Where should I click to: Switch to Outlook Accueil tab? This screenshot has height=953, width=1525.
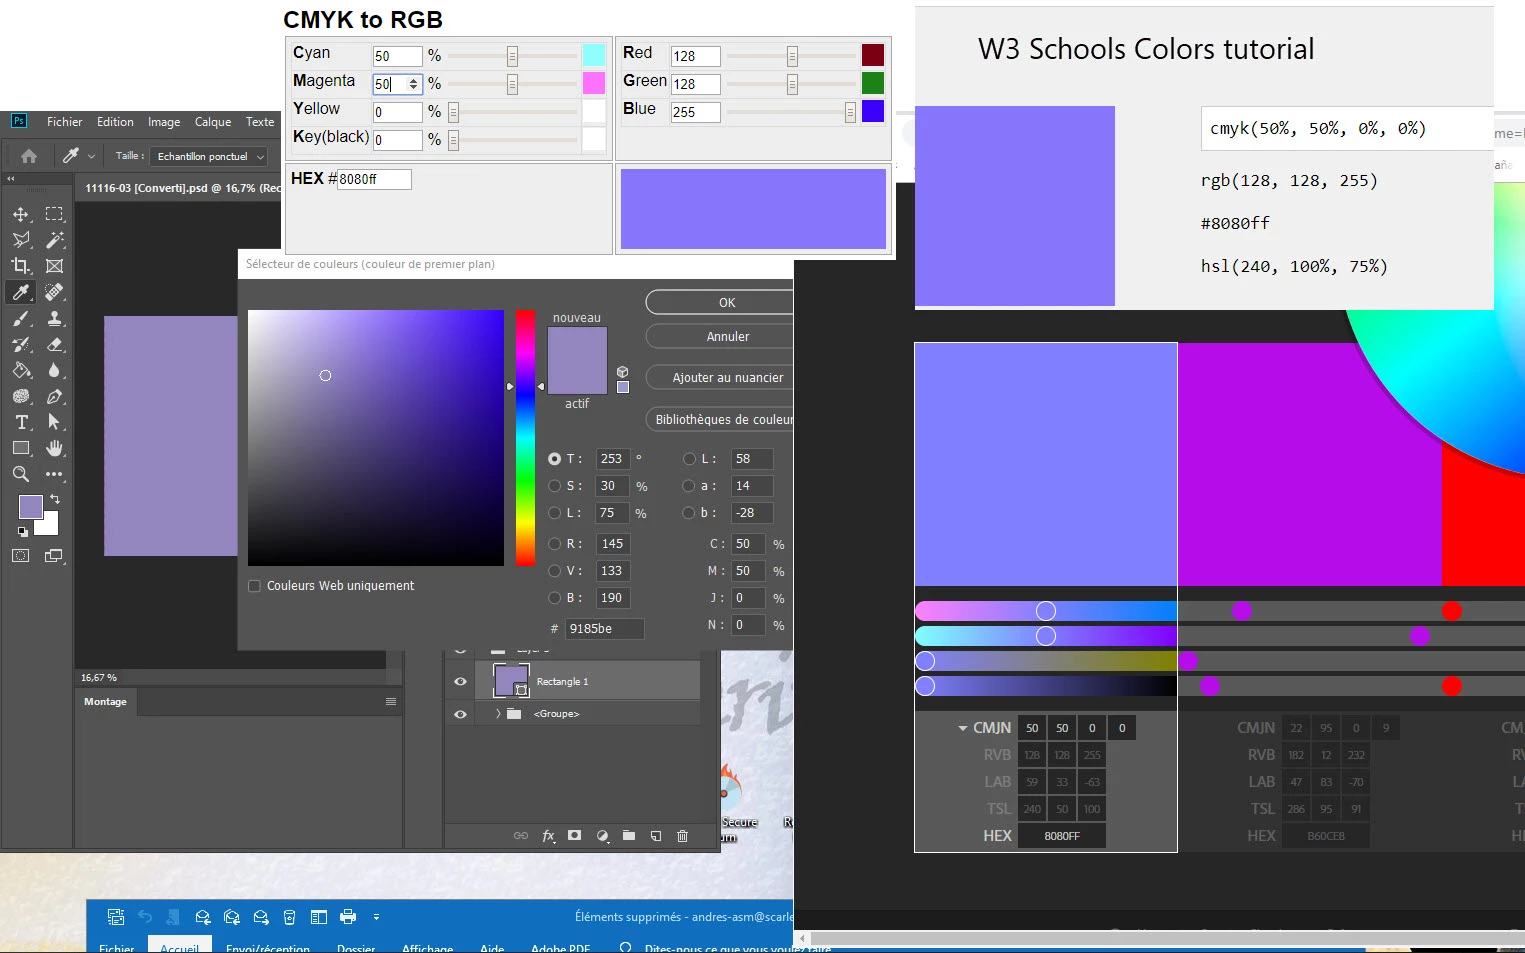[180, 945]
